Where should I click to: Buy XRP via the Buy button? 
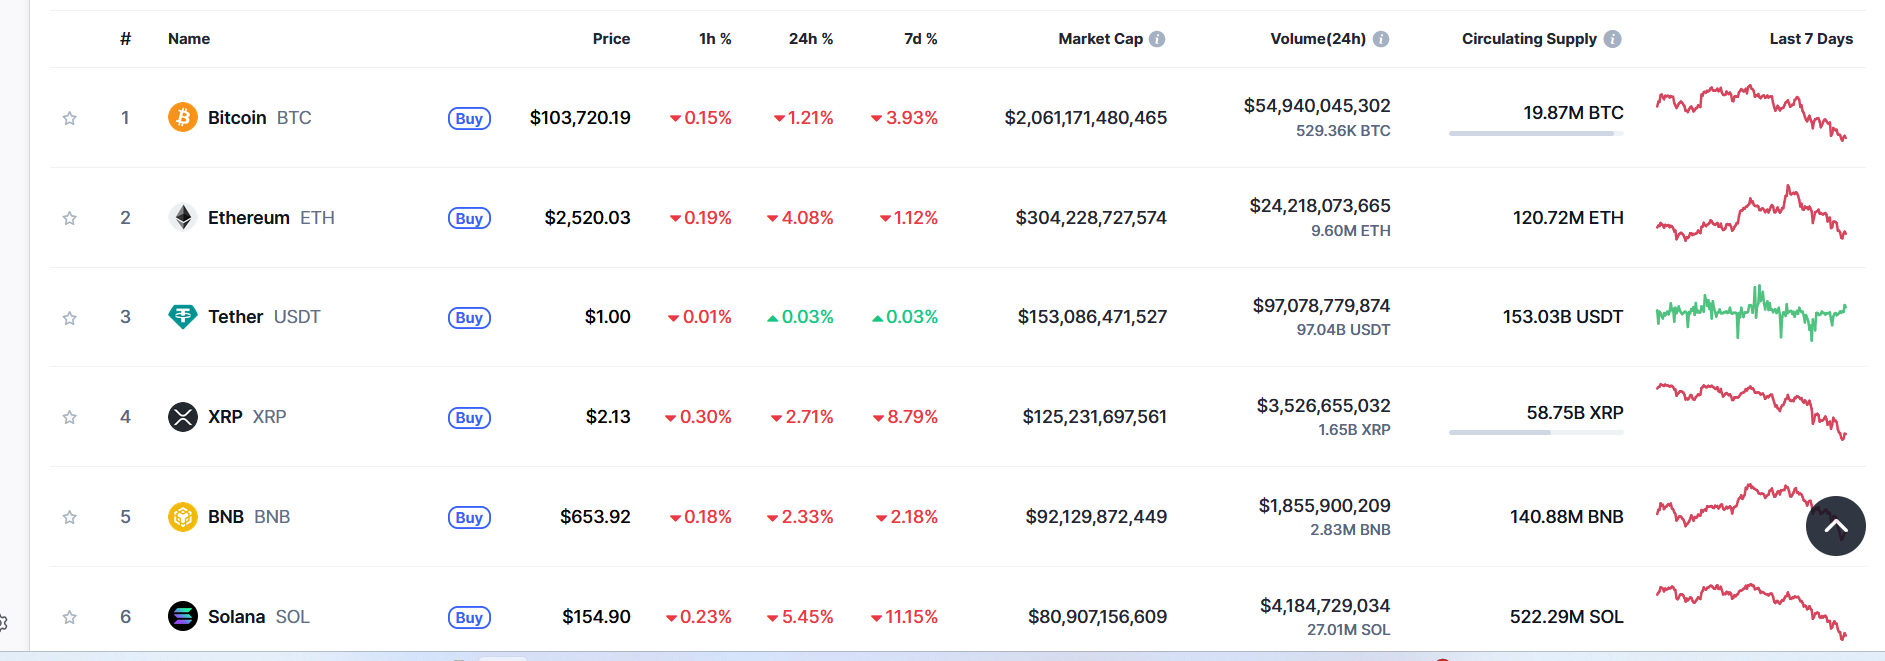click(469, 417)
